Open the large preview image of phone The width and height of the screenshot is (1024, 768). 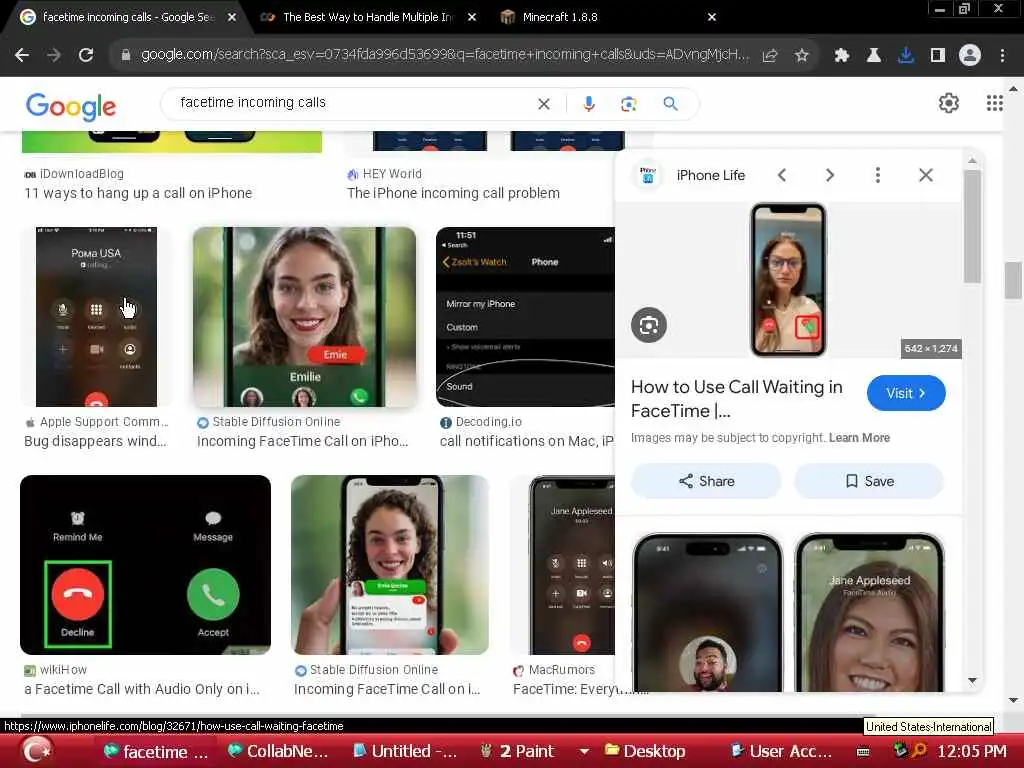click(x=788, y=280)
